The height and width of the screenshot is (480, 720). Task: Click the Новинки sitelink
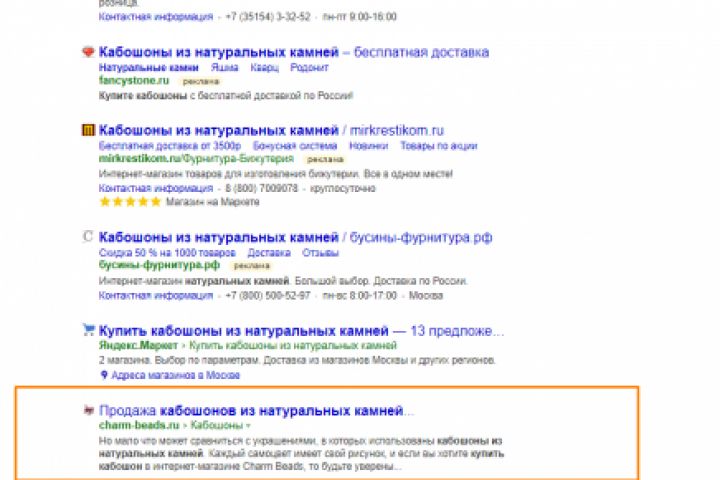click(368, 146)
